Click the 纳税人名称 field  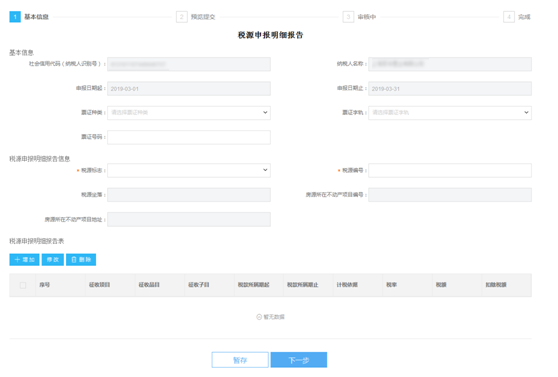click(x=450, y=64)
